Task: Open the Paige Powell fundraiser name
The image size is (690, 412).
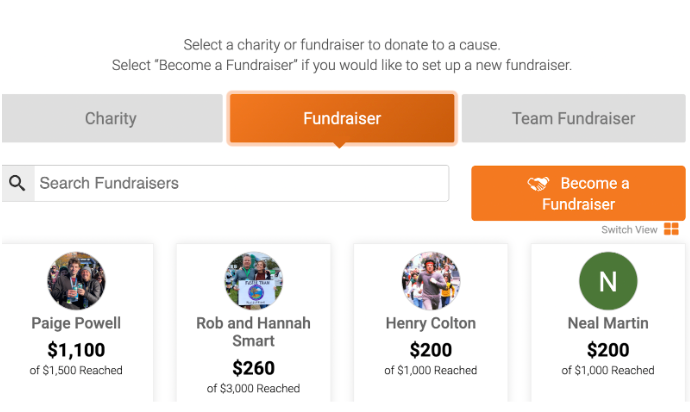Action: [76, 323]
